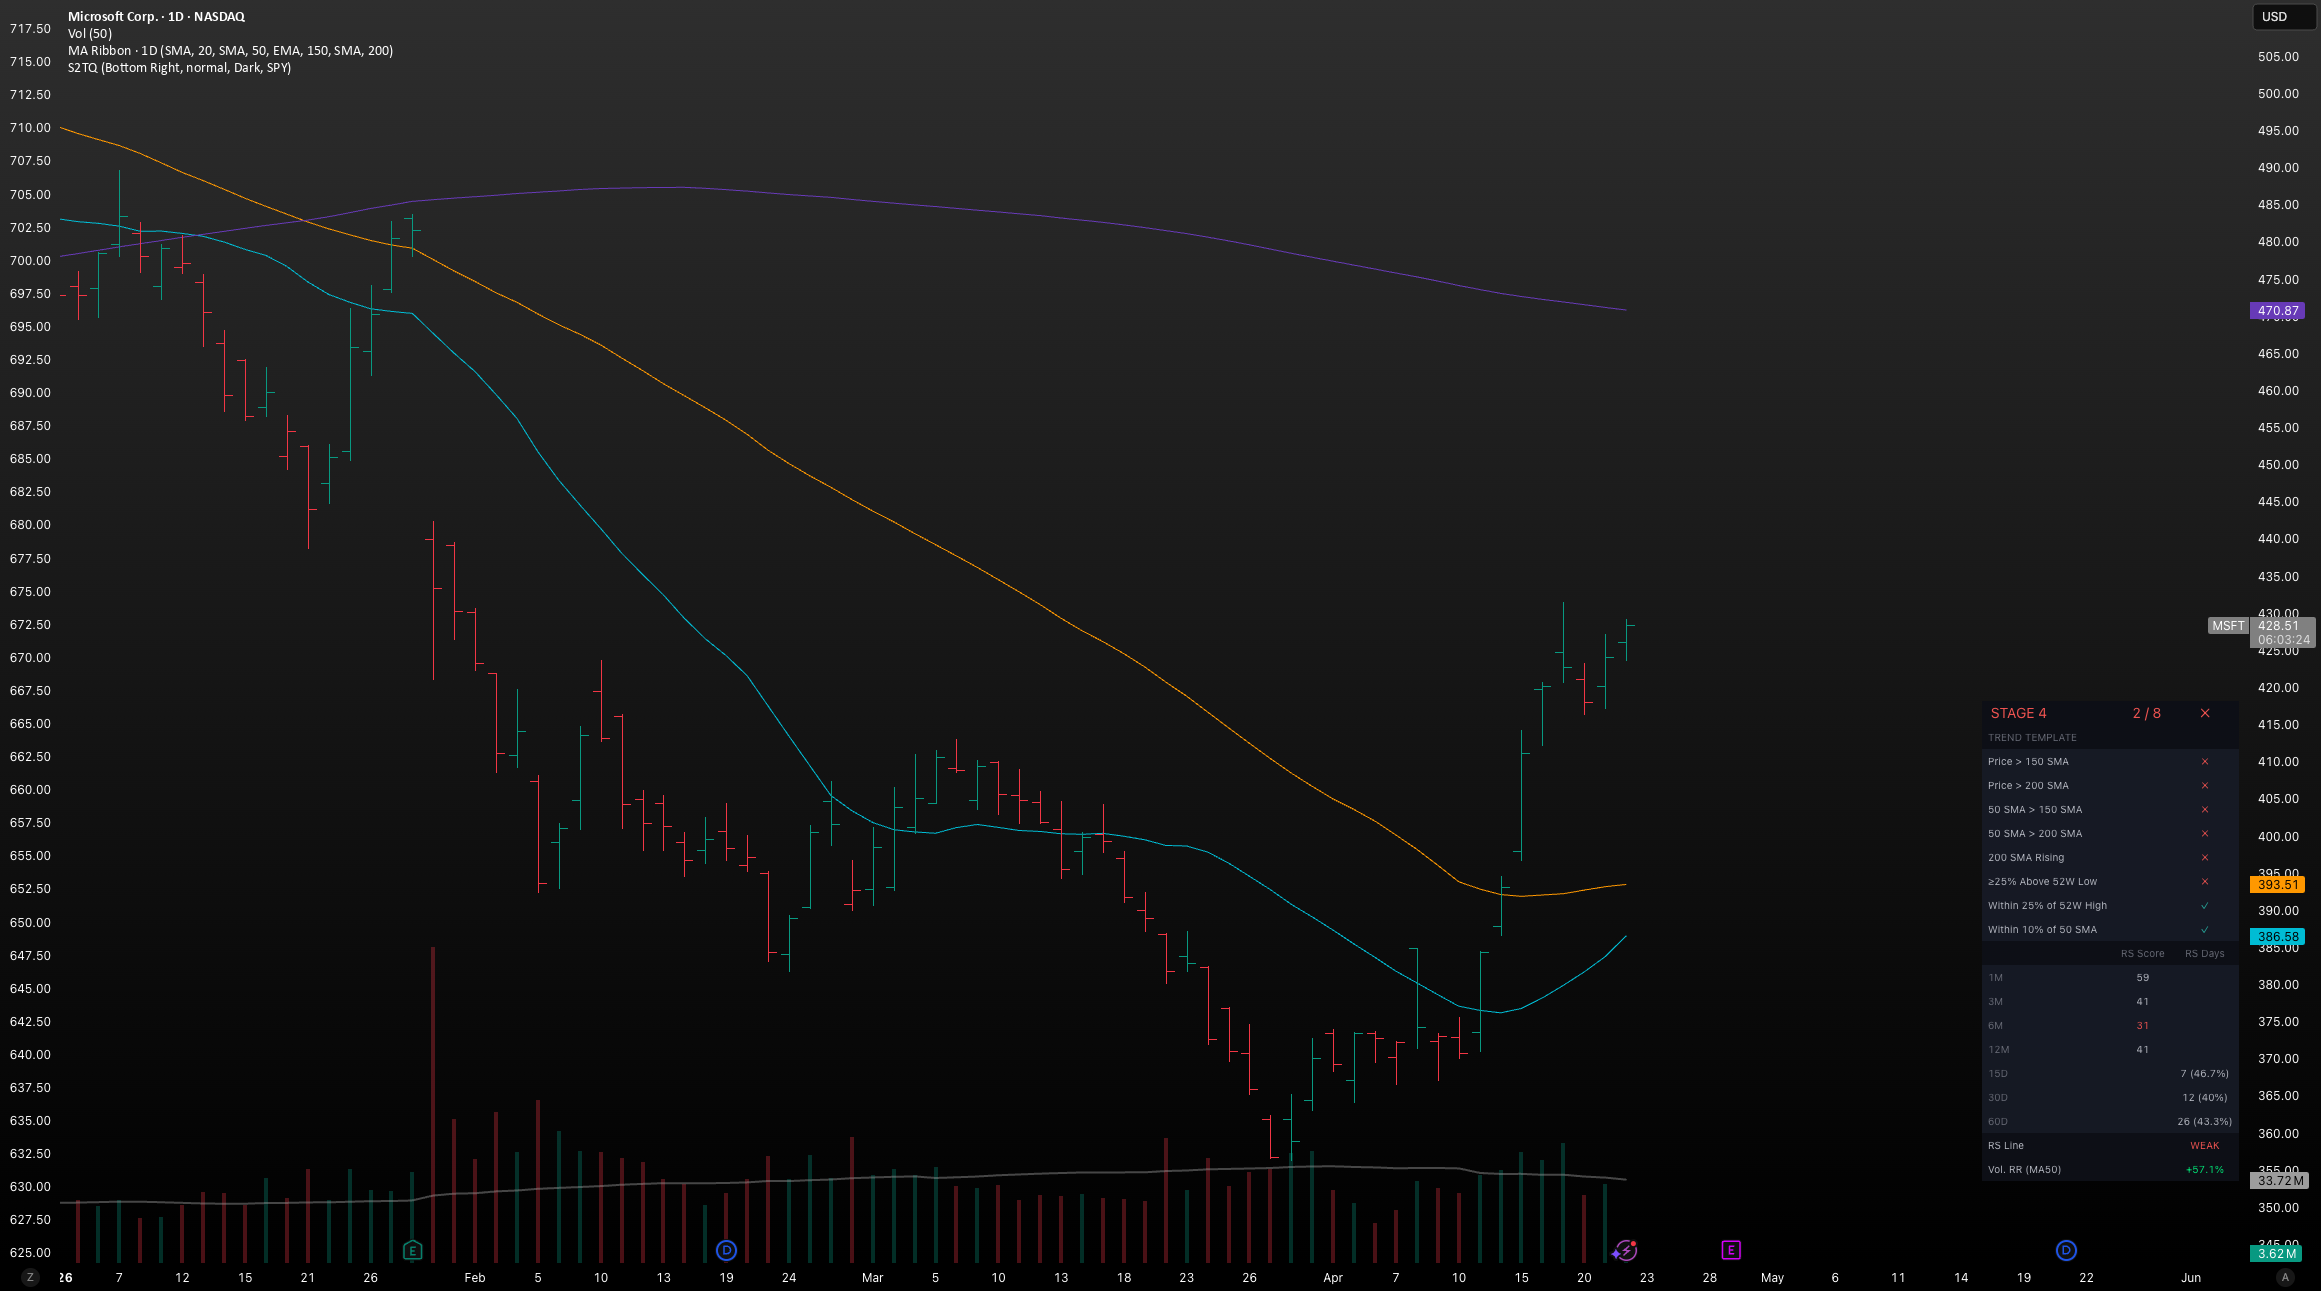Viewport: 2321px width, 1291px height.
Task: Click the Z button on left of the time axis
Action: click(30, 1277)
